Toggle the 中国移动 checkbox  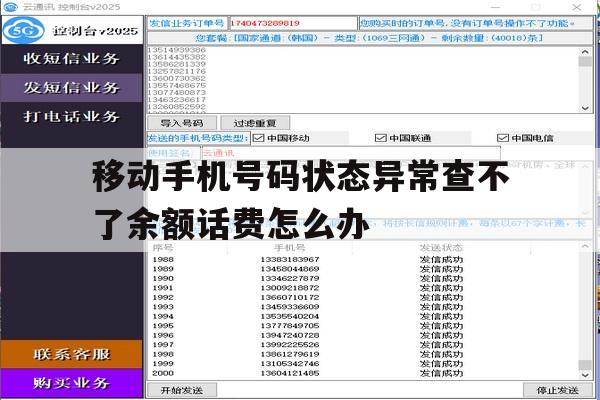point(259,138)
